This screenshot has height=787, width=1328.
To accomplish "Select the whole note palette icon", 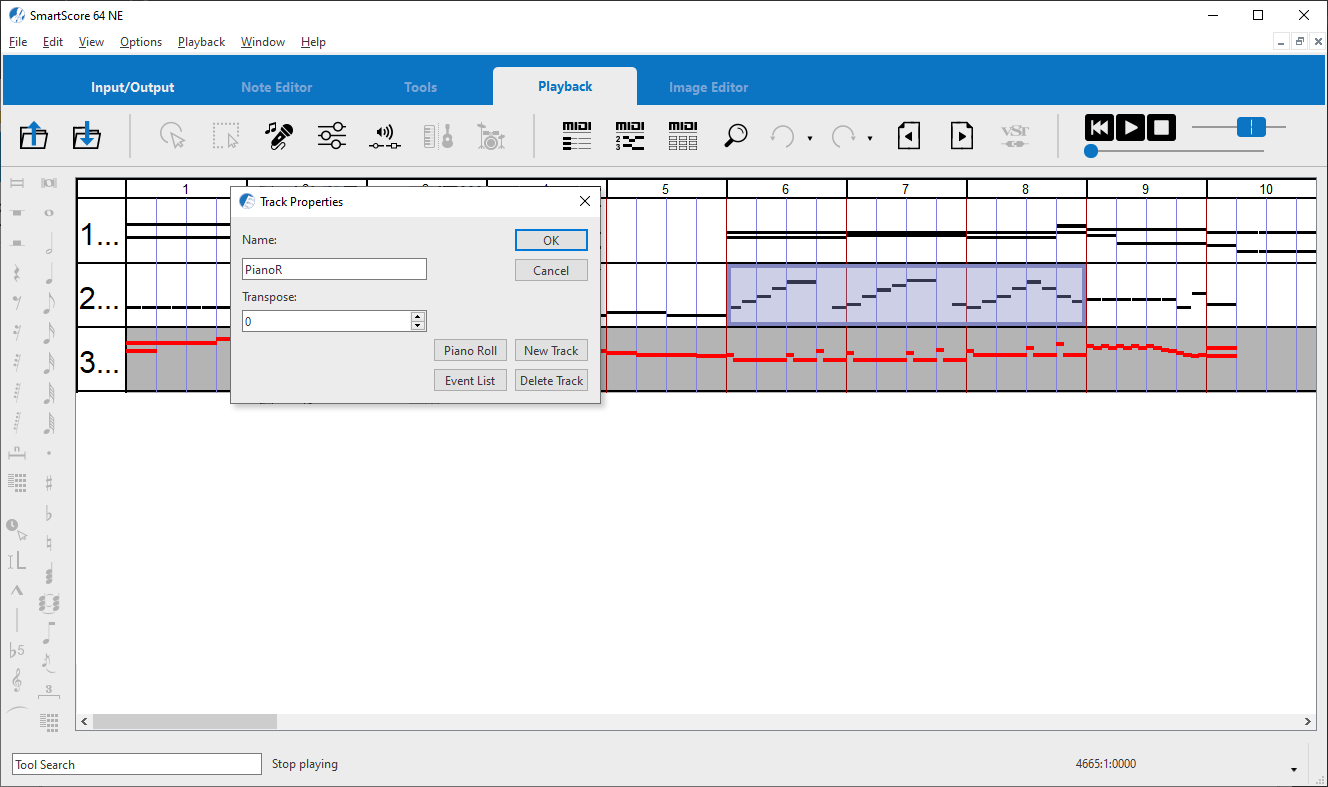I will pos(49,213).
